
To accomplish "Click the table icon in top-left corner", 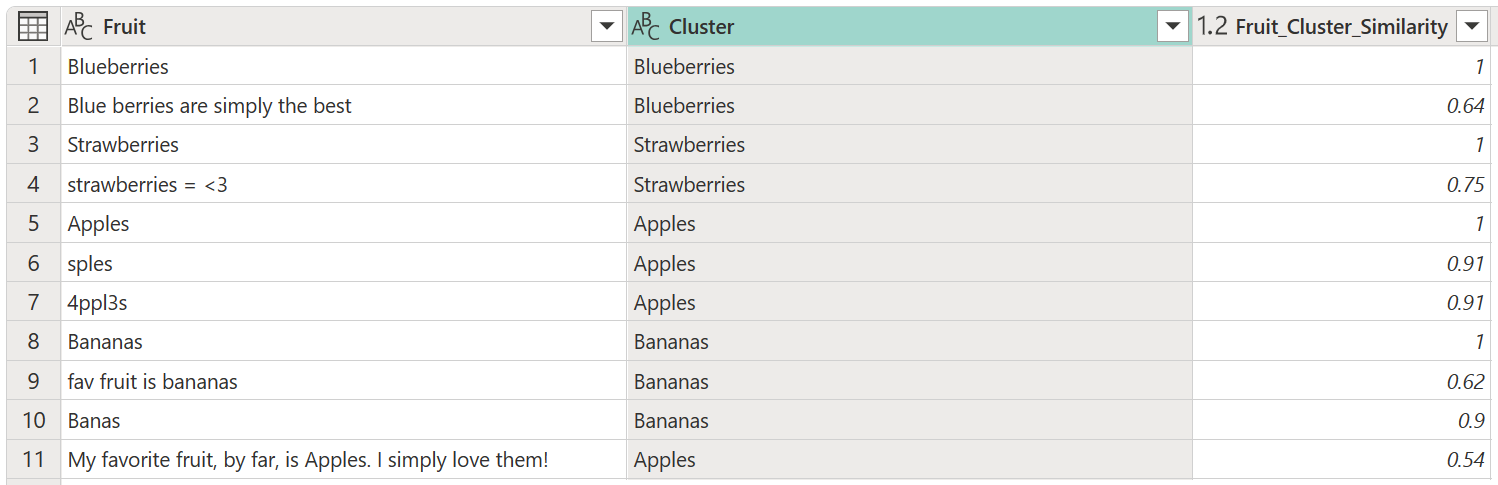I will [x=33, y=27].
